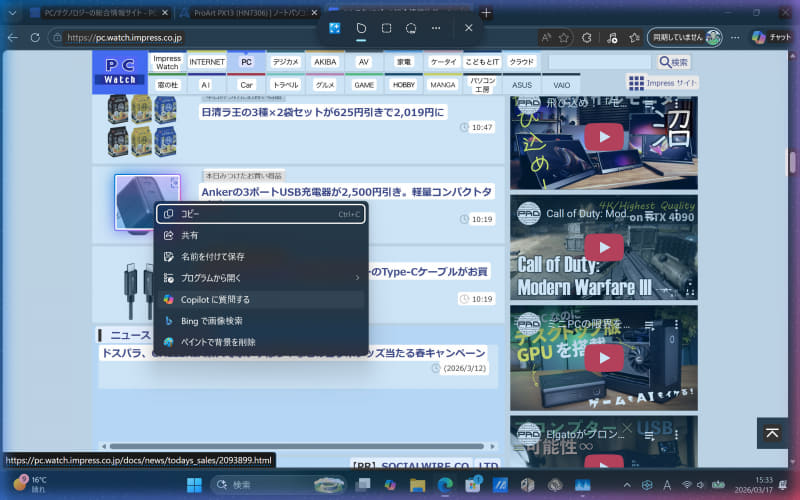Open File Explorer from the taskbar
Image resolution: width=800 pixels, height=500 pixels.
tap(417, 485)
